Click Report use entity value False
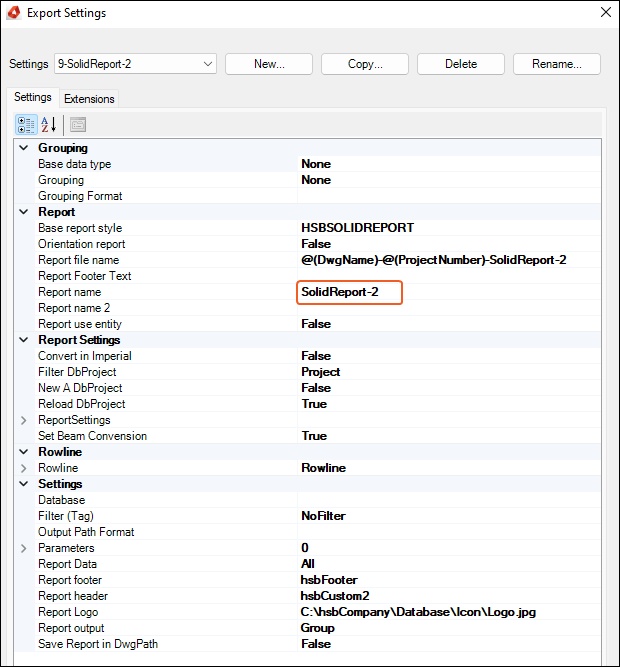 pyautogui.click(x=316, y=324)
